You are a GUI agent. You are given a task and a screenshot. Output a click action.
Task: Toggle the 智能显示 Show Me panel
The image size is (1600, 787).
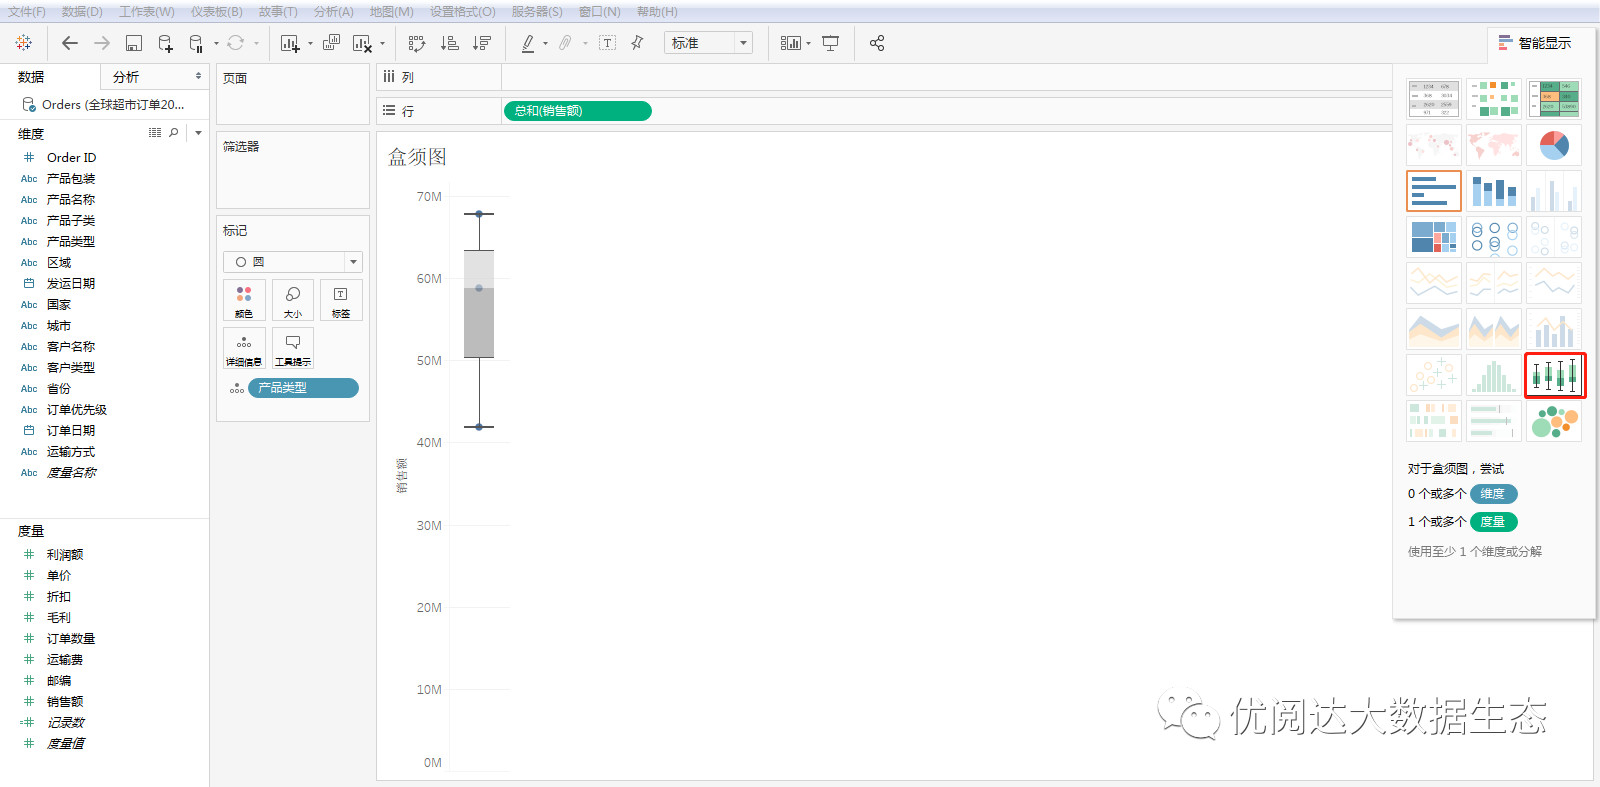click(x=1535, y=43)
